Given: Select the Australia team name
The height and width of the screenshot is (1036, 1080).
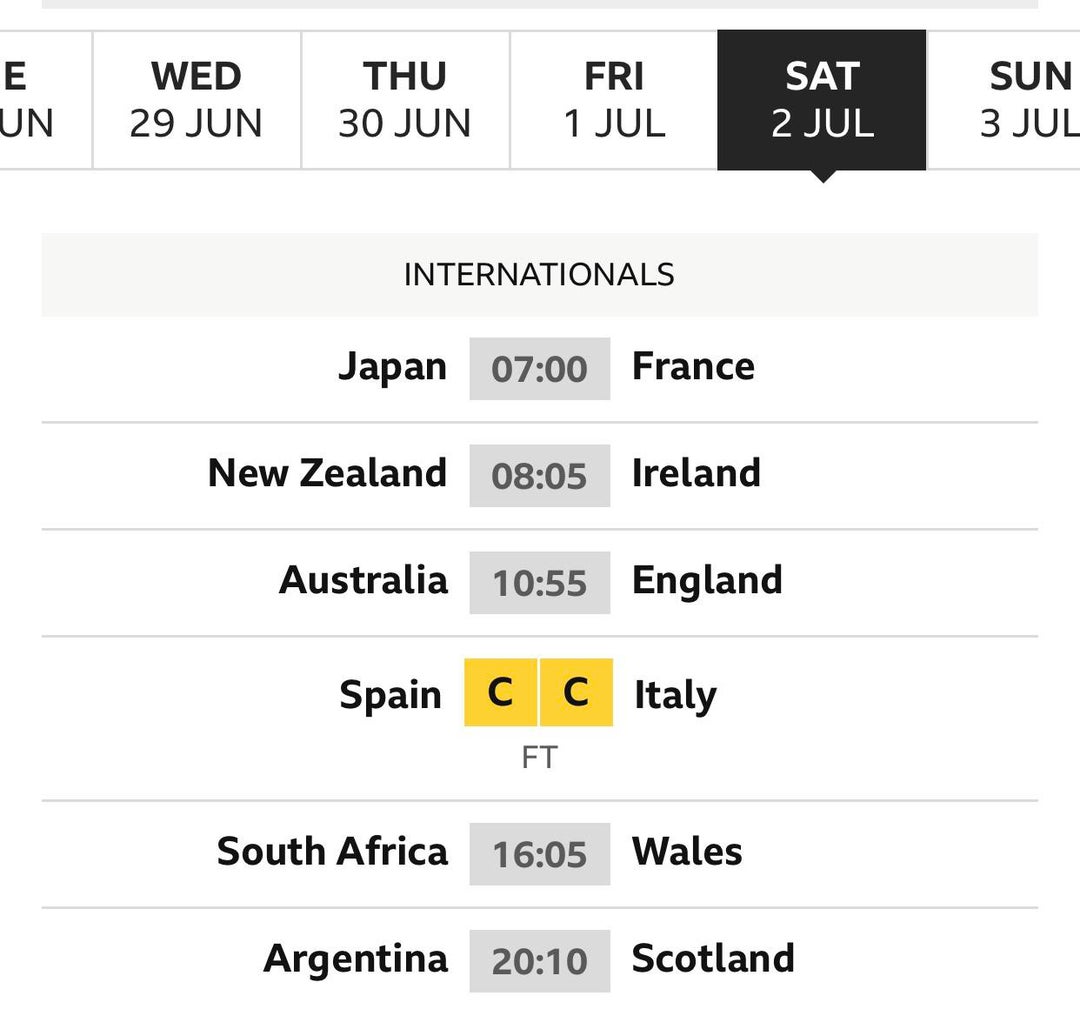Looking at the screenshot, I should 363,580.
